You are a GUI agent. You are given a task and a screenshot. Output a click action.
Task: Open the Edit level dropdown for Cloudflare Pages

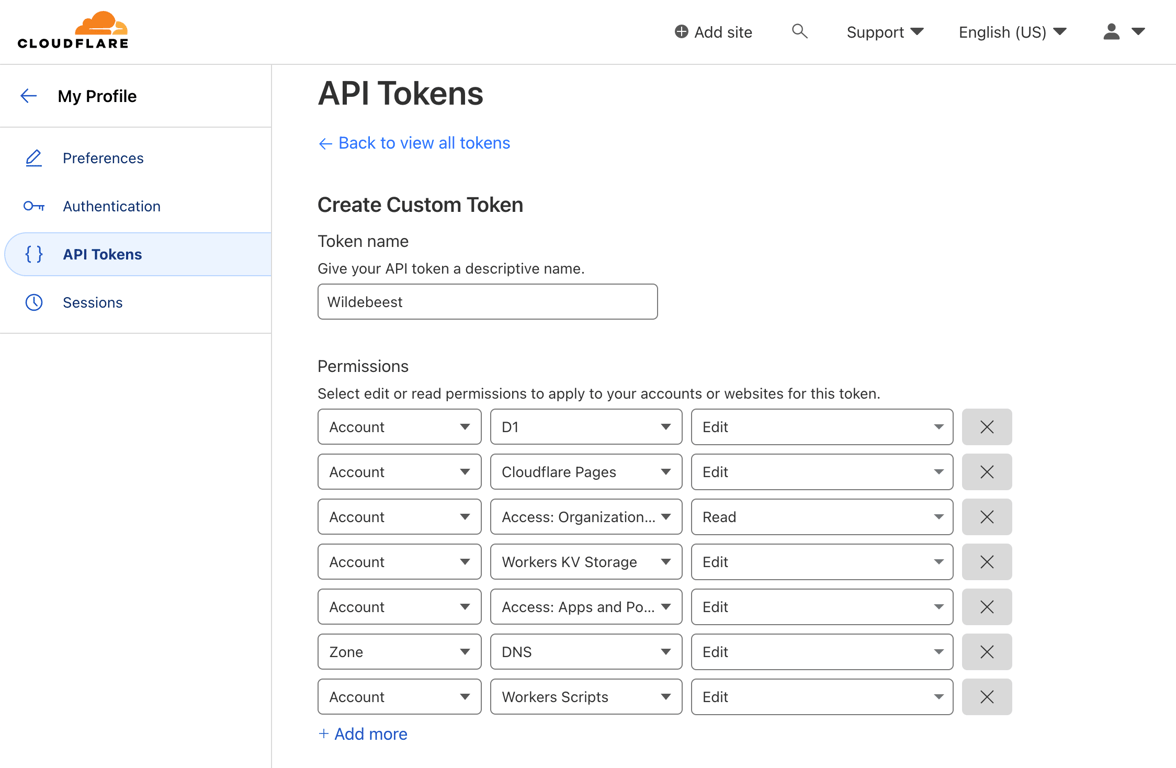[x=822, y=472]
